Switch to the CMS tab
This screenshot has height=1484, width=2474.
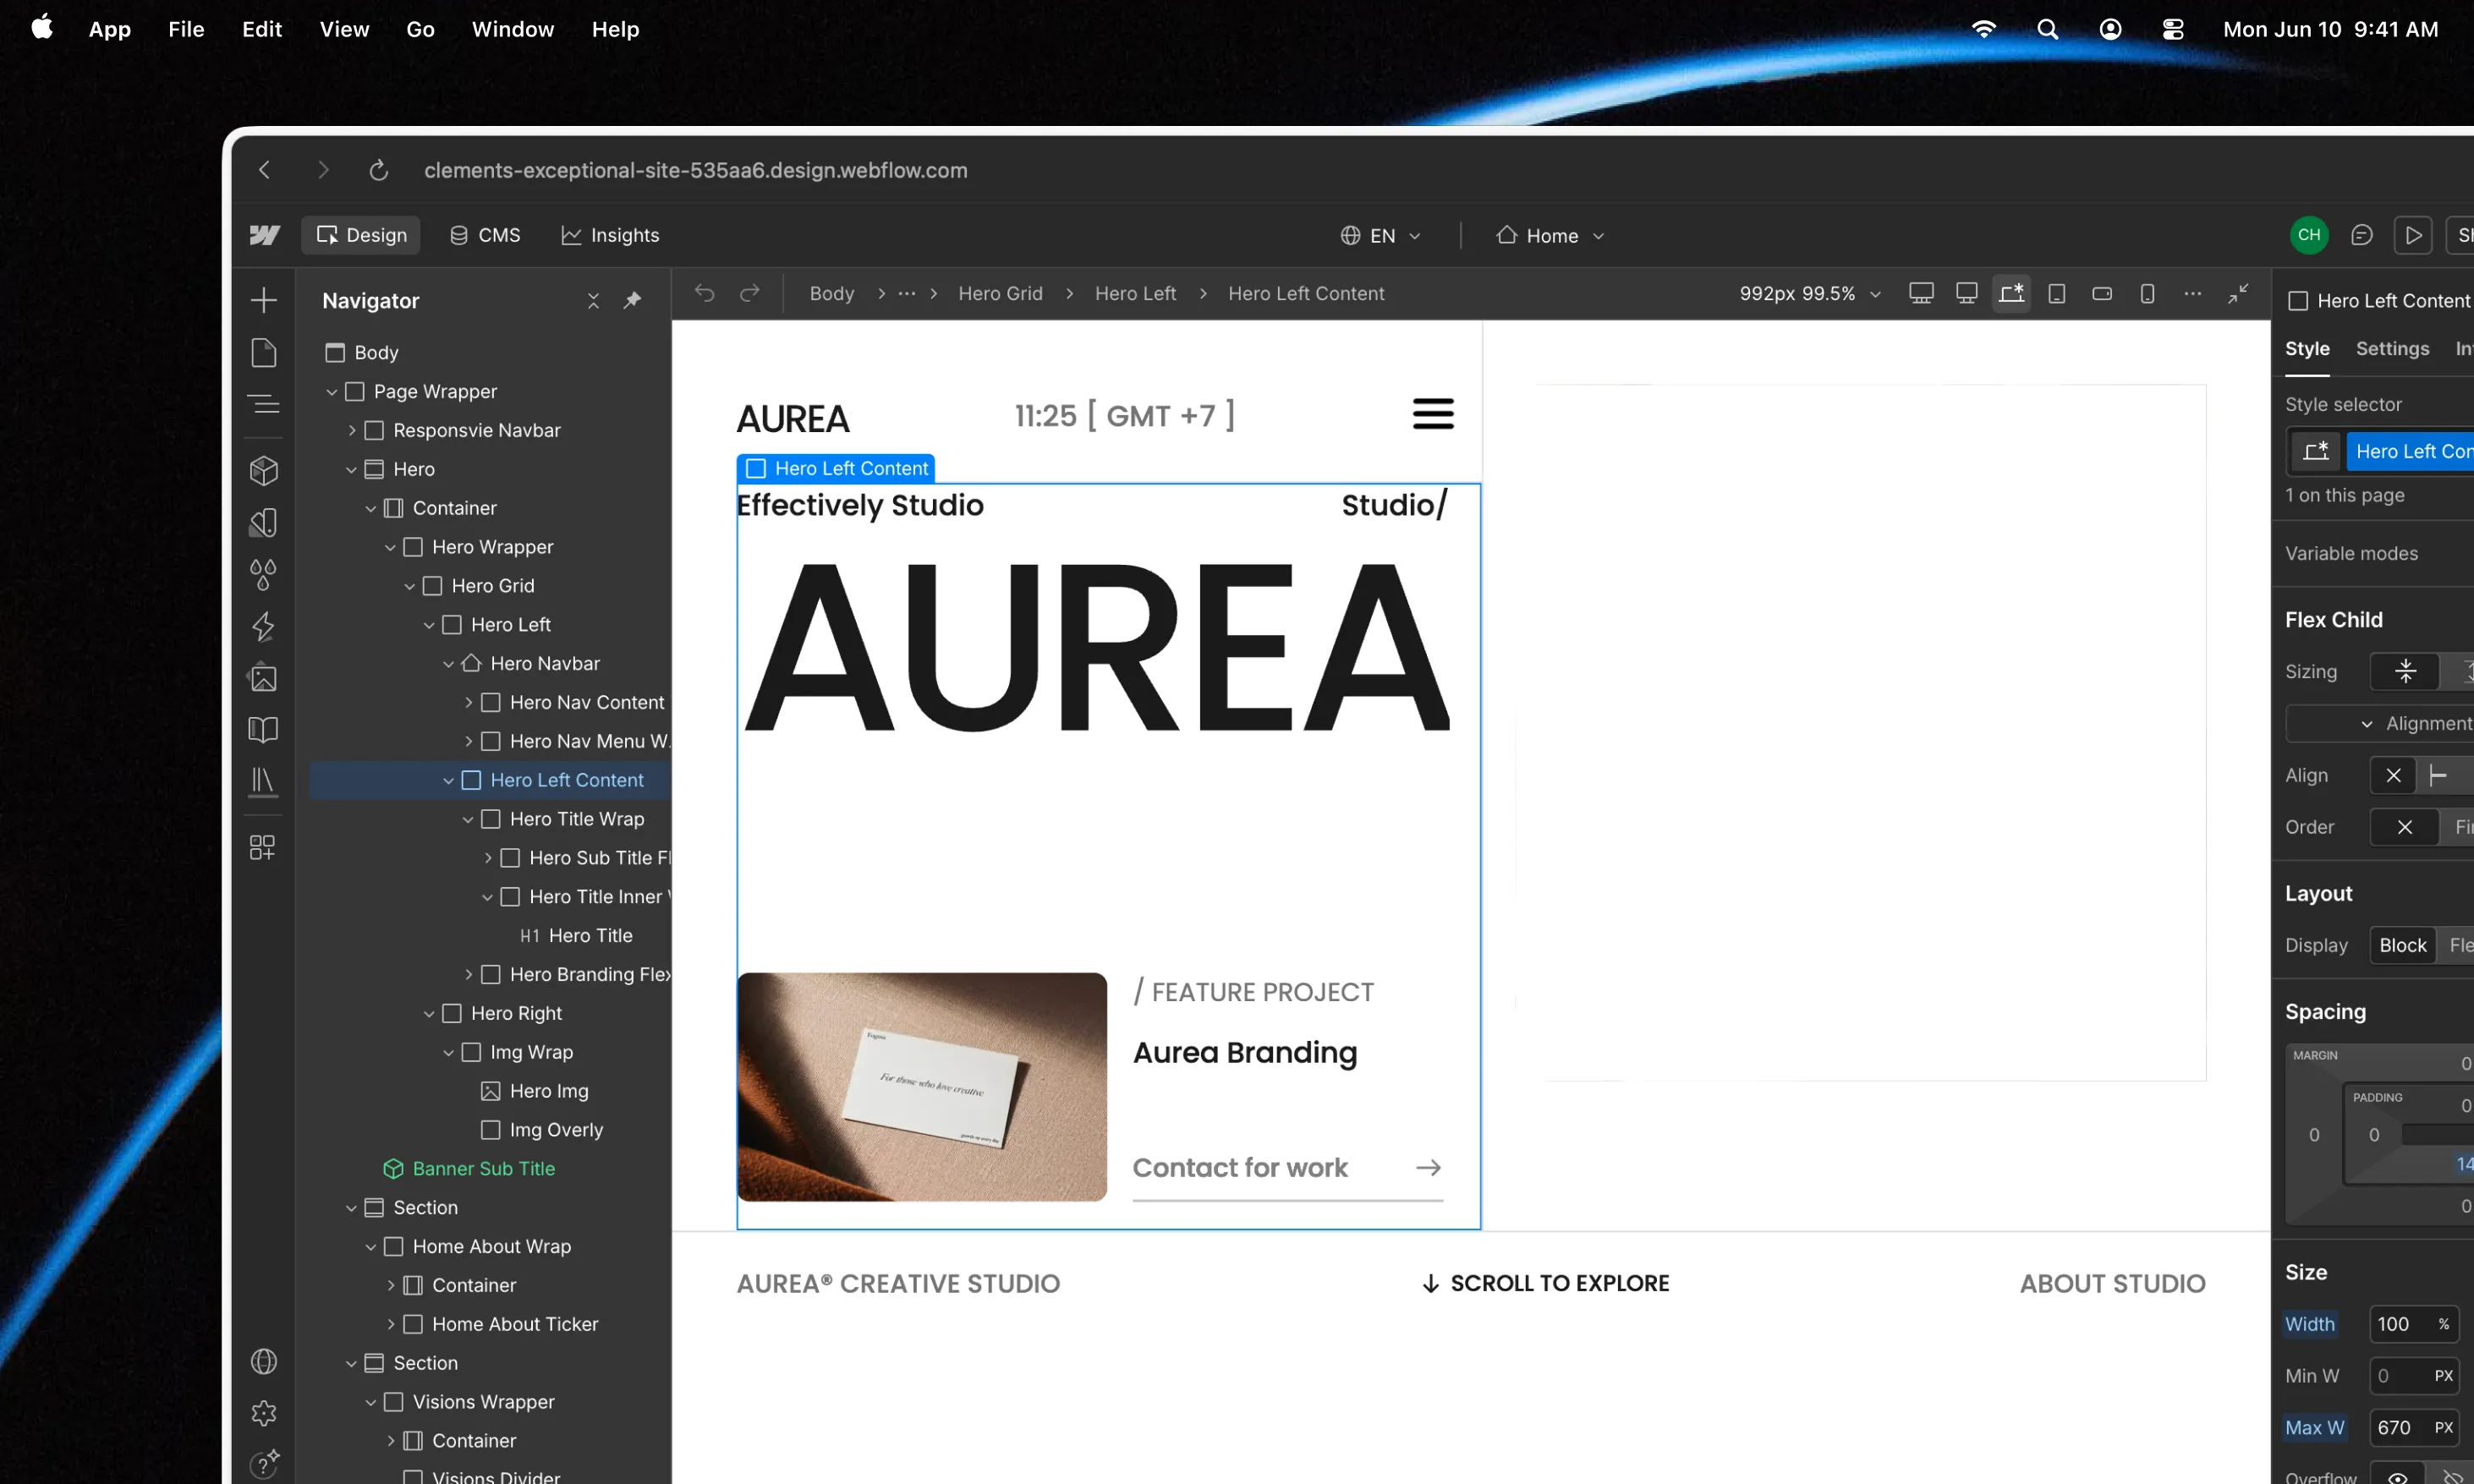485,235
